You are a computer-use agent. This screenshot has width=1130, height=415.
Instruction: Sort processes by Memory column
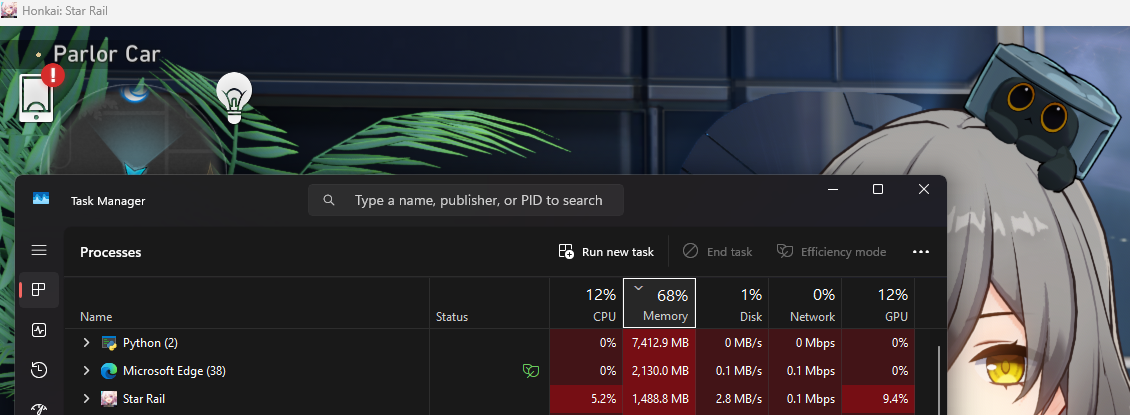(659, 303)
